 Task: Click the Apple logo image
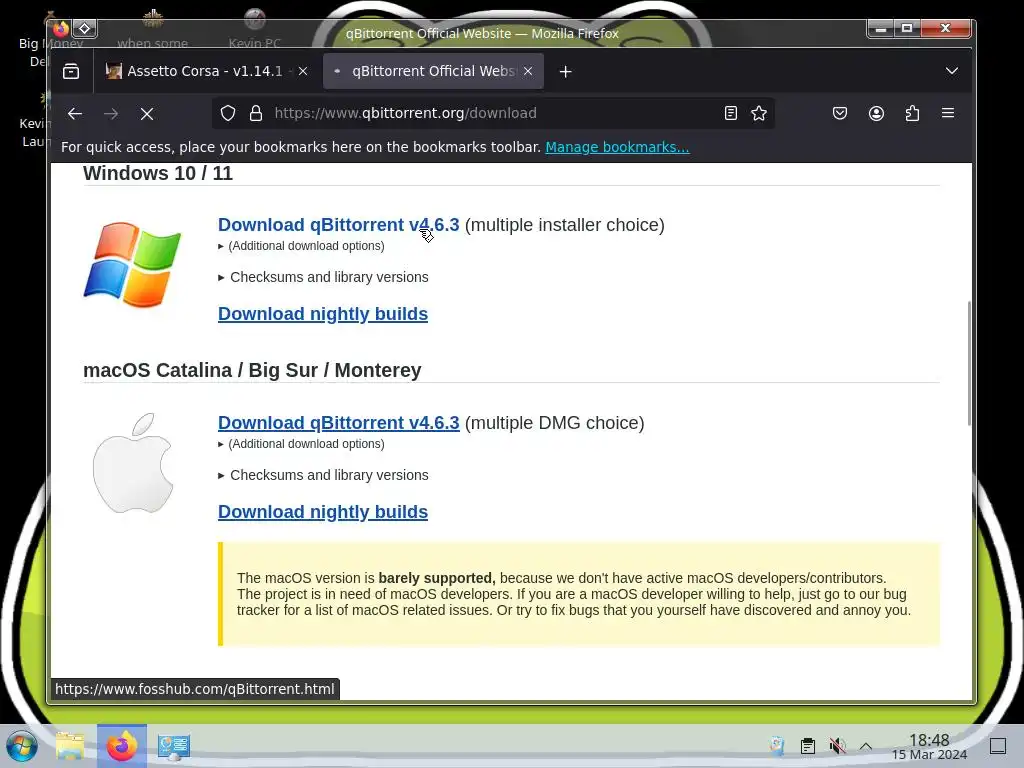[x=133, y=462]
